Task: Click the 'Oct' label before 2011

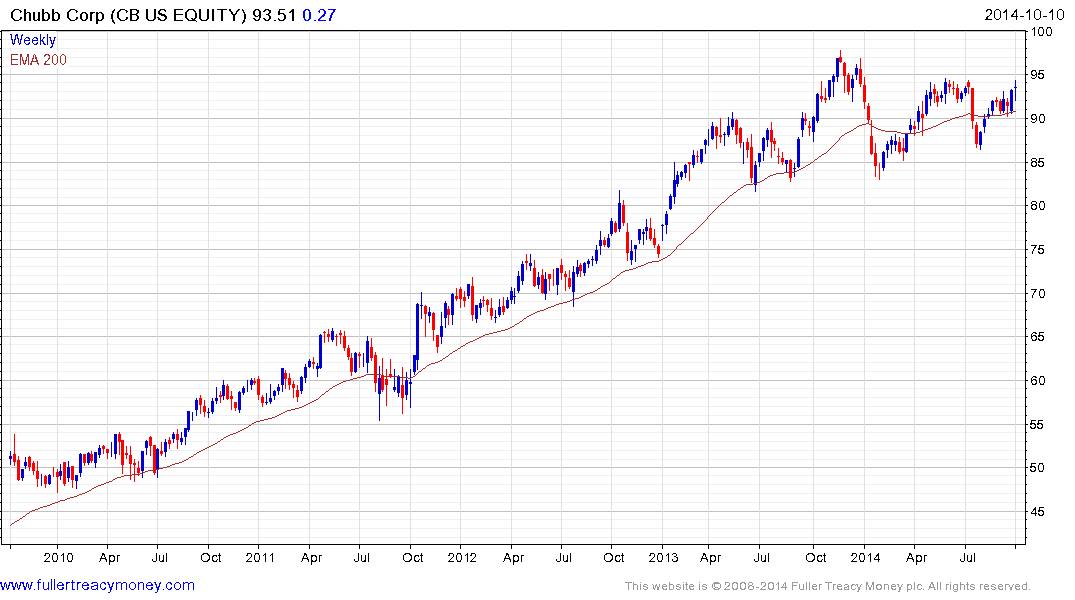Action: (x=210, y=557)
